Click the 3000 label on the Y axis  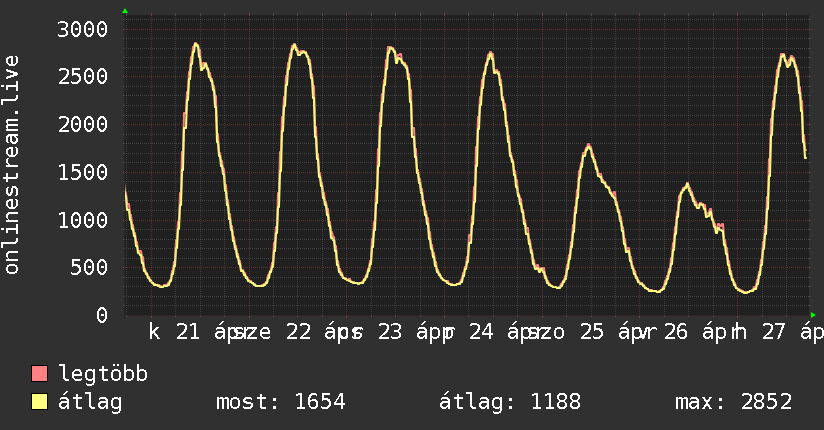(x=81, y=29)
